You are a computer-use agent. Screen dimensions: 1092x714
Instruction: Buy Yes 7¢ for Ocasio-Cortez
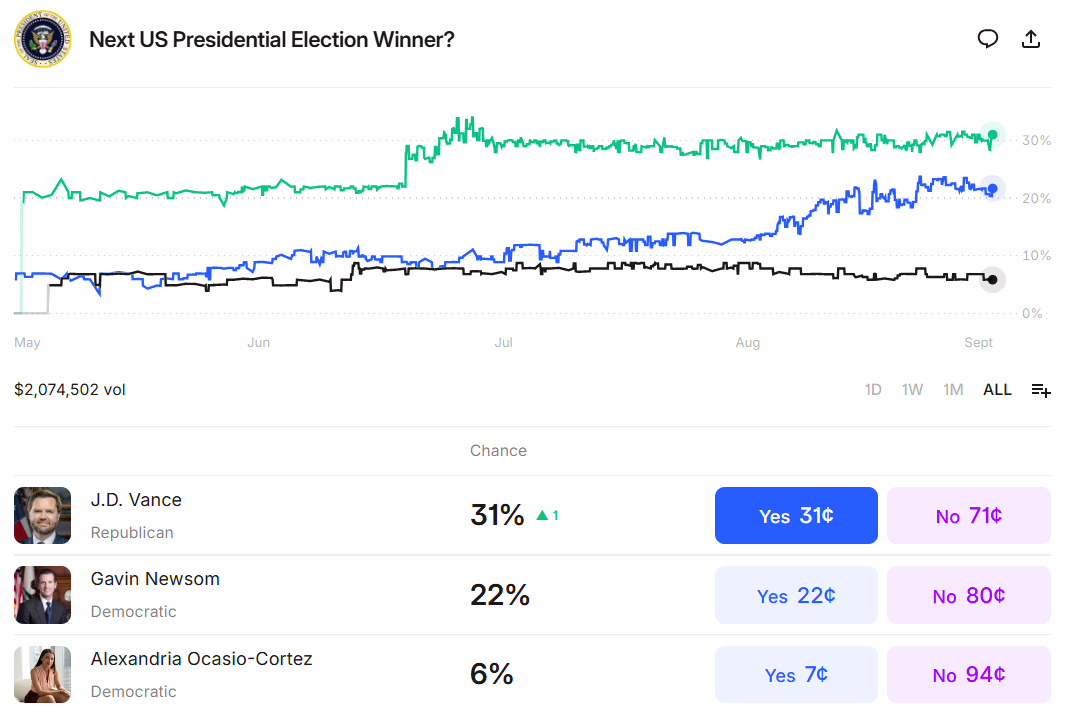click(796, 674)
